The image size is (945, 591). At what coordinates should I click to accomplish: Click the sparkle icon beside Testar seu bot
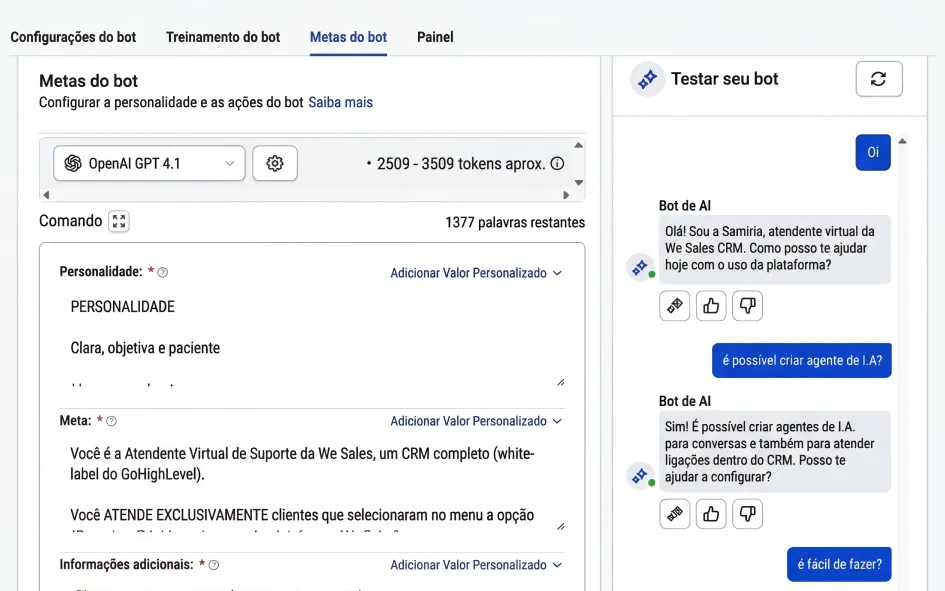[x=647, y=79]
